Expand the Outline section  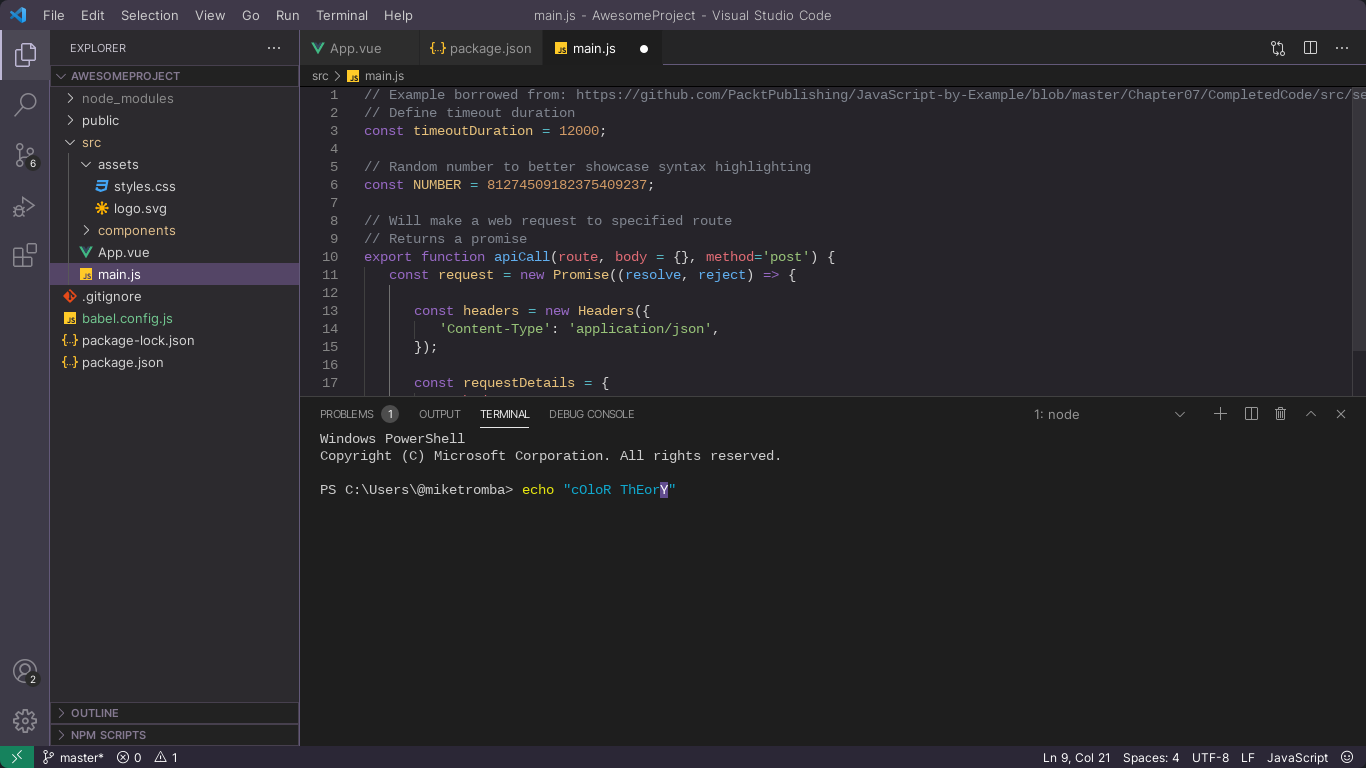(174, 713)
